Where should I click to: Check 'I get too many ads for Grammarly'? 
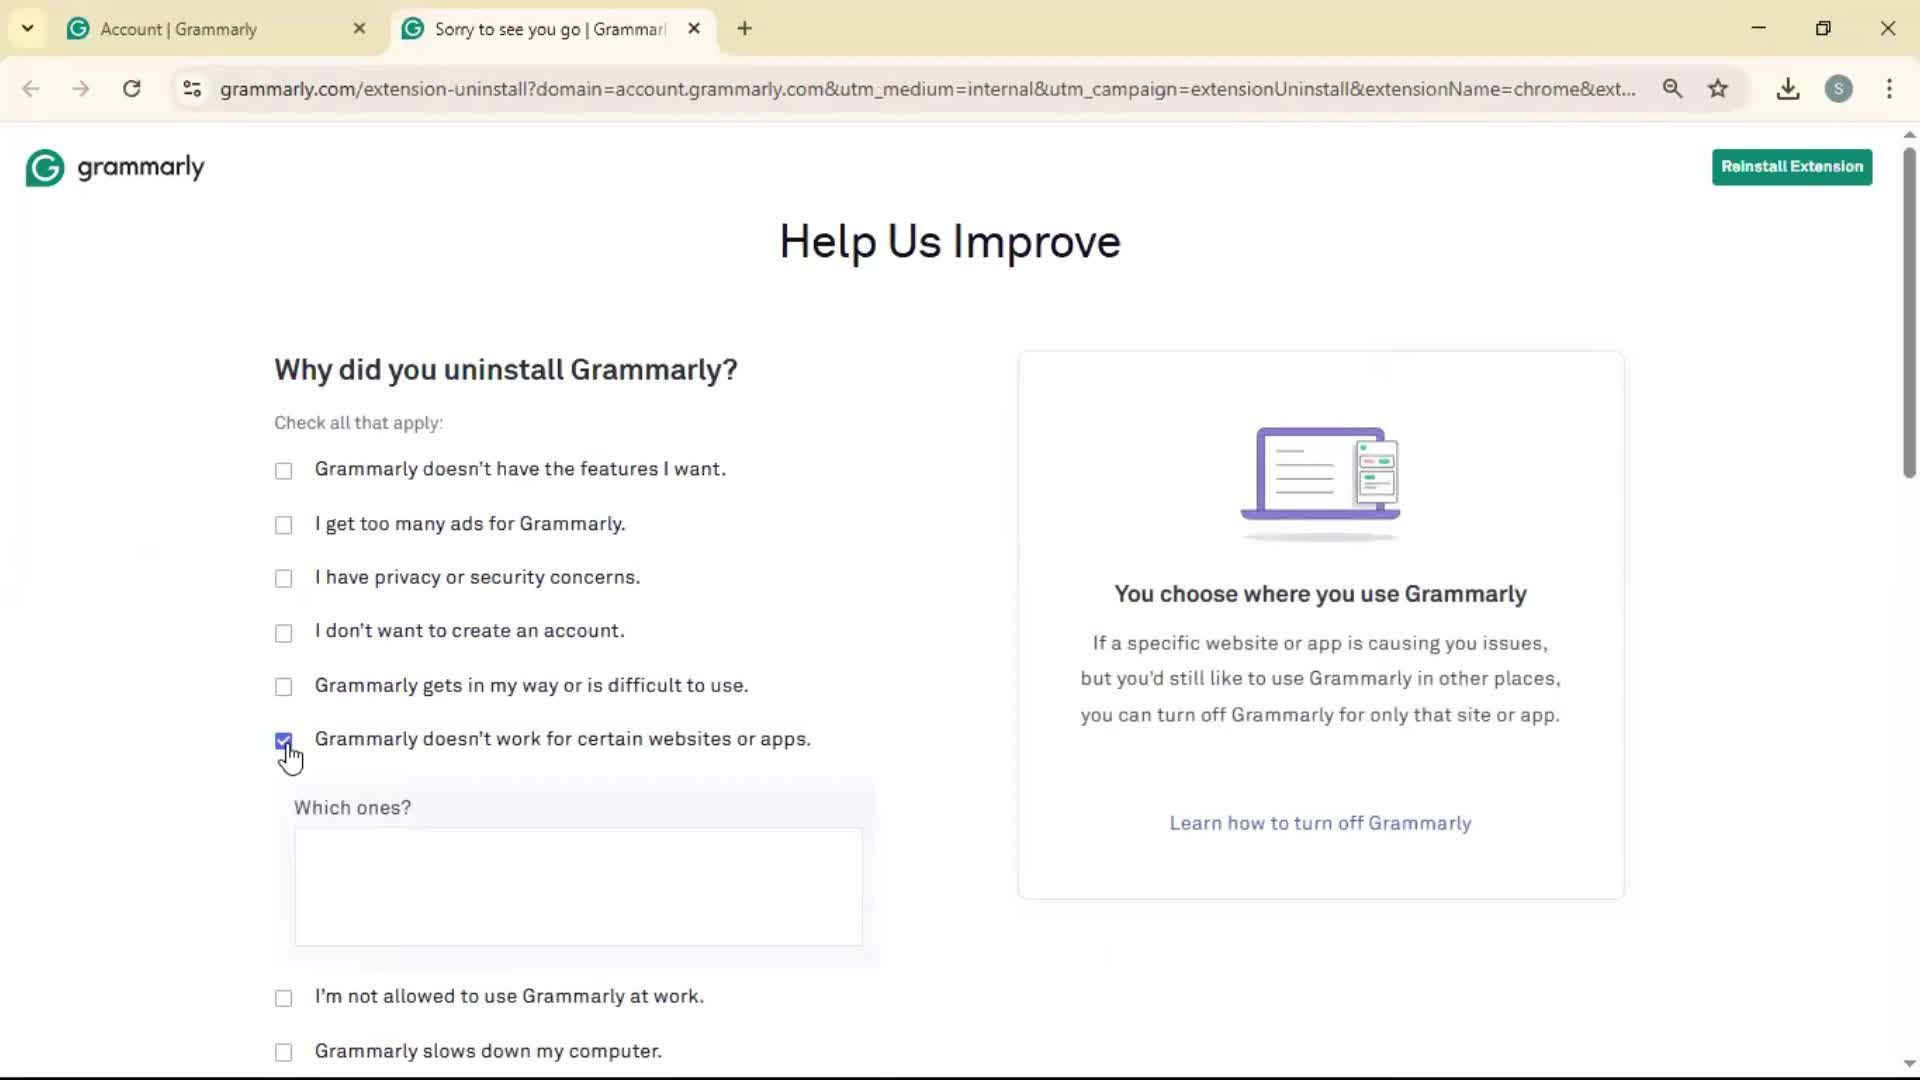[284, 525]
